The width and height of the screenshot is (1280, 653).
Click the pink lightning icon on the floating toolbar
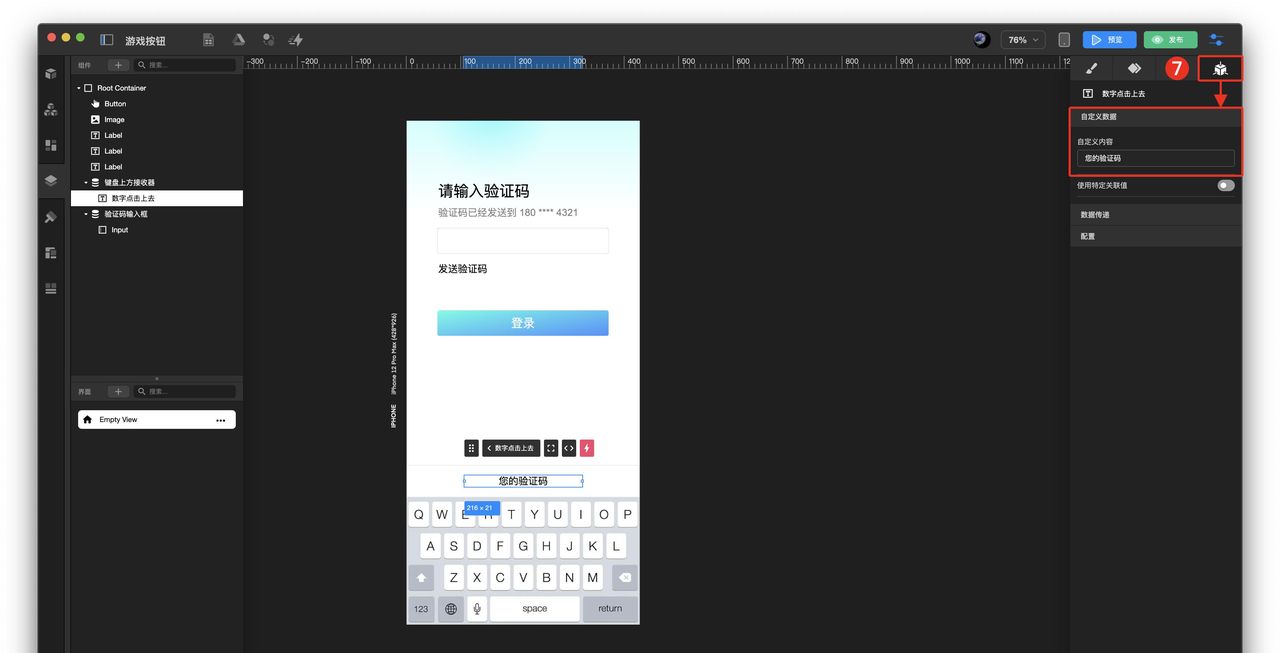(587, 448)
